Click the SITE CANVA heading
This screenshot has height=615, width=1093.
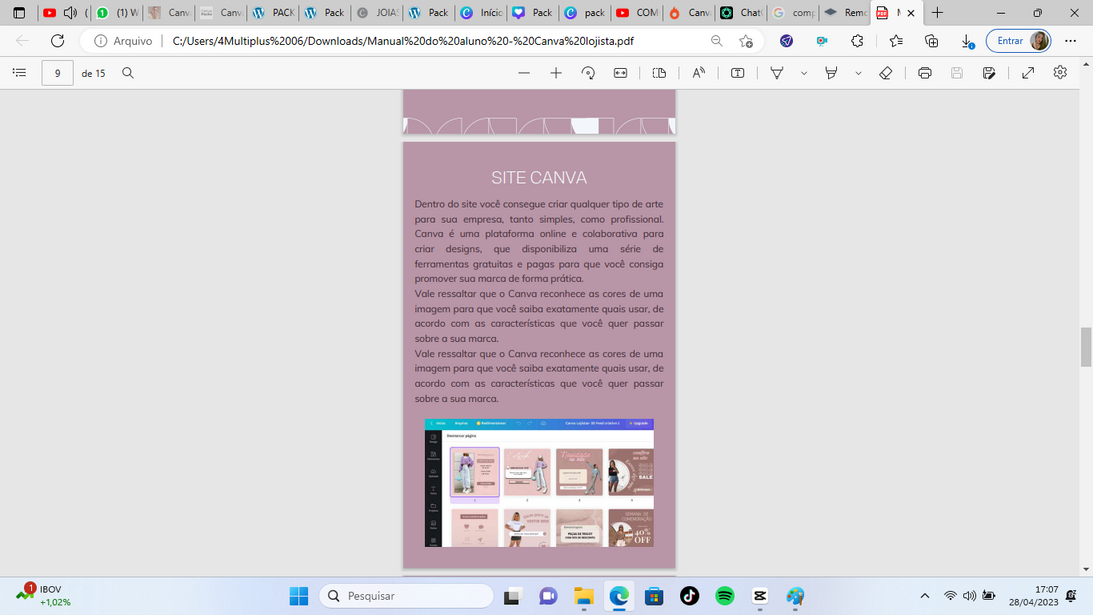pyautogui.click(x=539, y=178)
